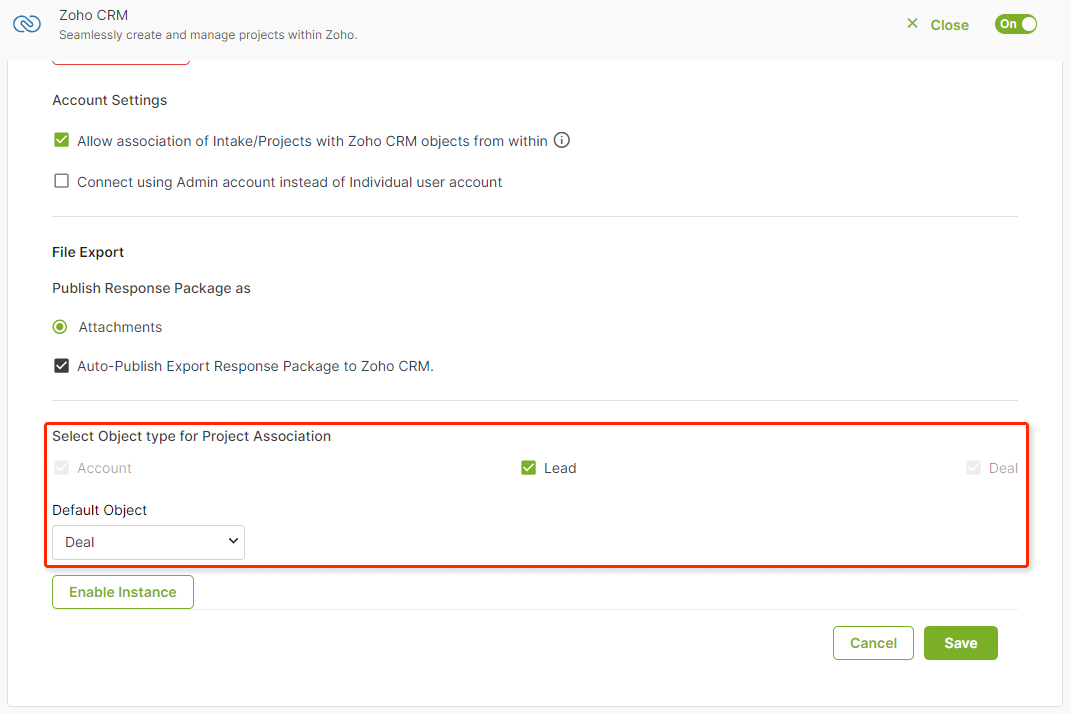
Task: Open the Default Object dropdown
Action: pos(148,543)
